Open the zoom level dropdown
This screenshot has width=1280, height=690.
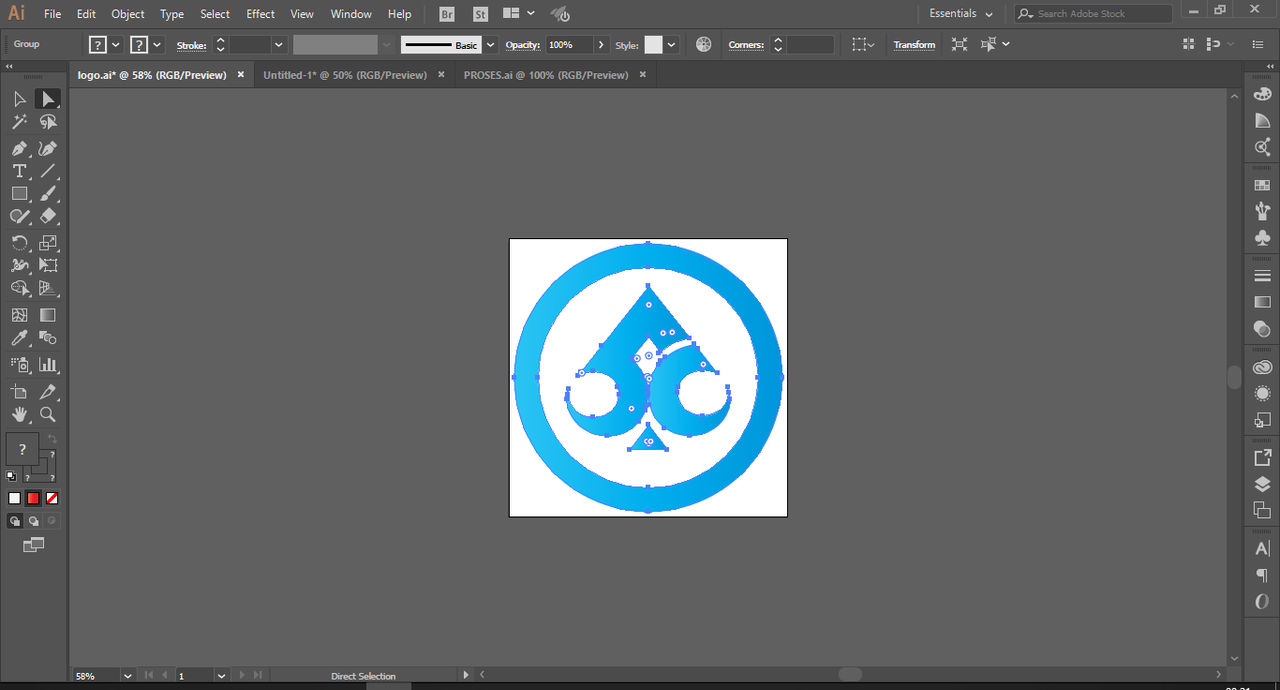pos(127,676)
